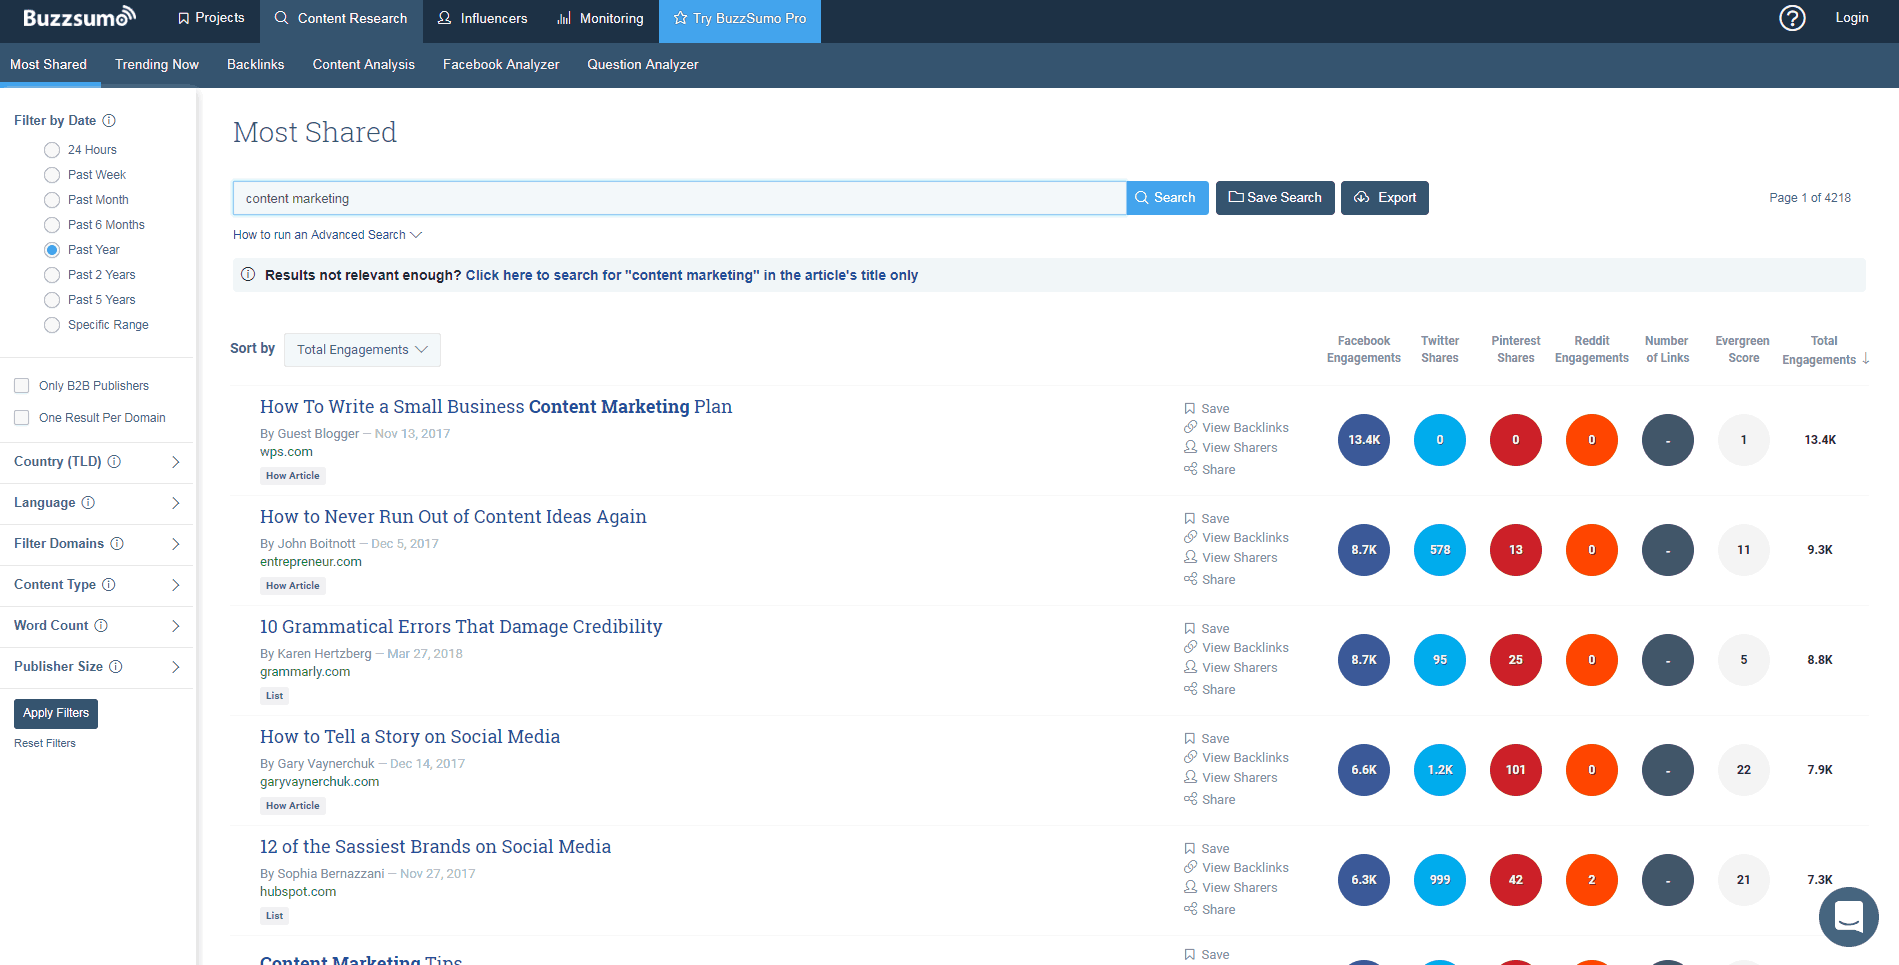This screenshot has height=965, width=1899.
Task: Save the Small Business Content Marketing Plan article
Action: coord(1207,408)
